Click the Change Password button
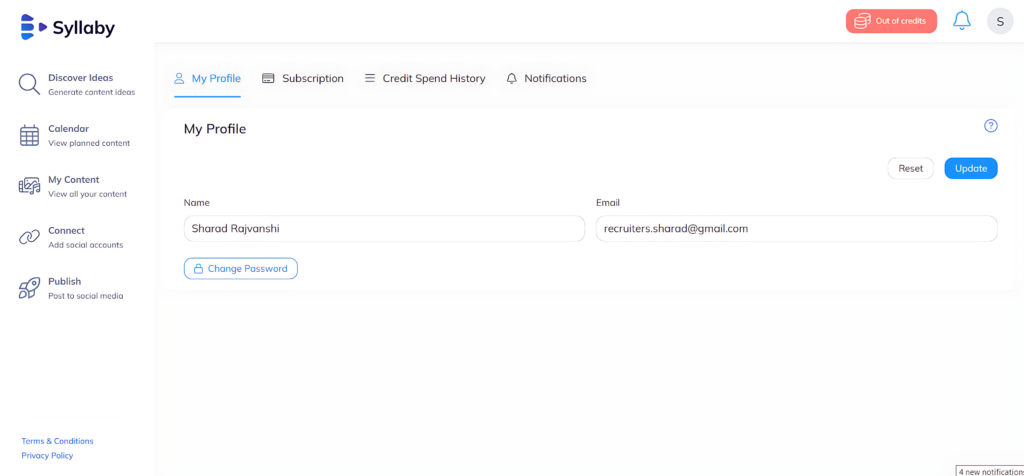The height and width of the screenshot is (476, 1024). point(240,268)
